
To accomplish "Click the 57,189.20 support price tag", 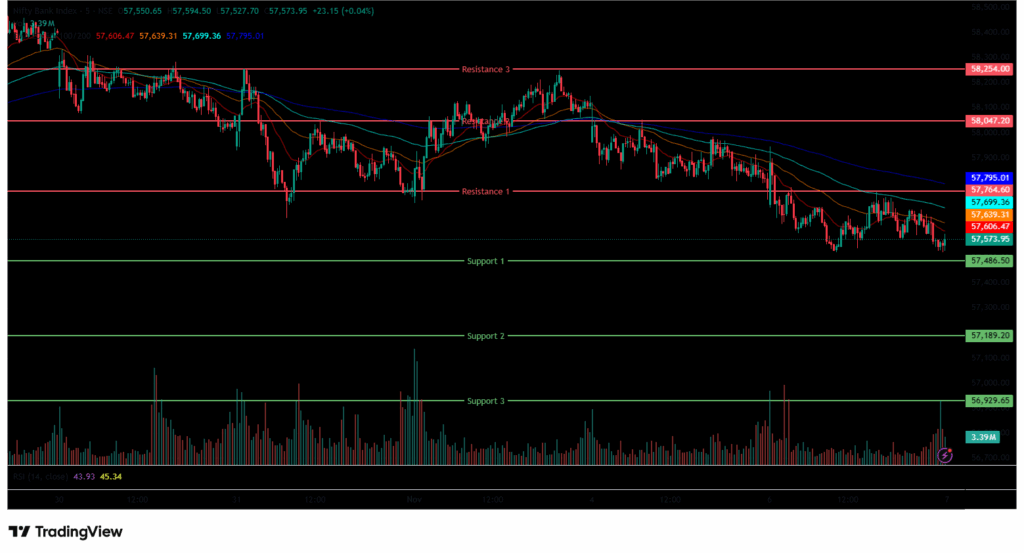I will (989, 336).
